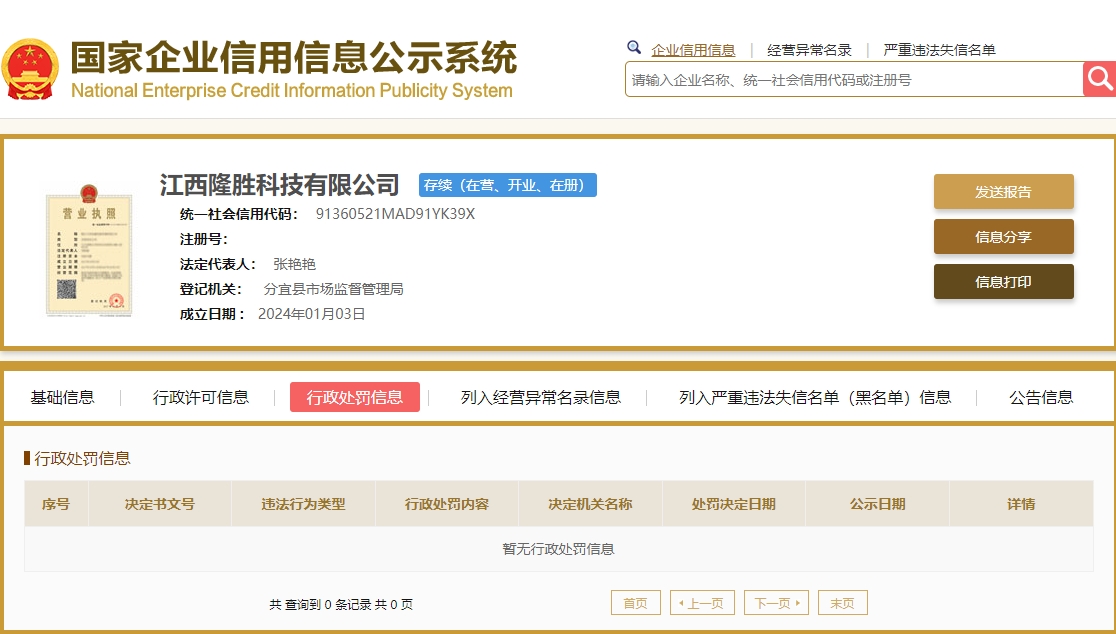Screen dimensions: 1116x634
Task: Click the 决定机关名称 column header
Action: click(x=590, y=504)
